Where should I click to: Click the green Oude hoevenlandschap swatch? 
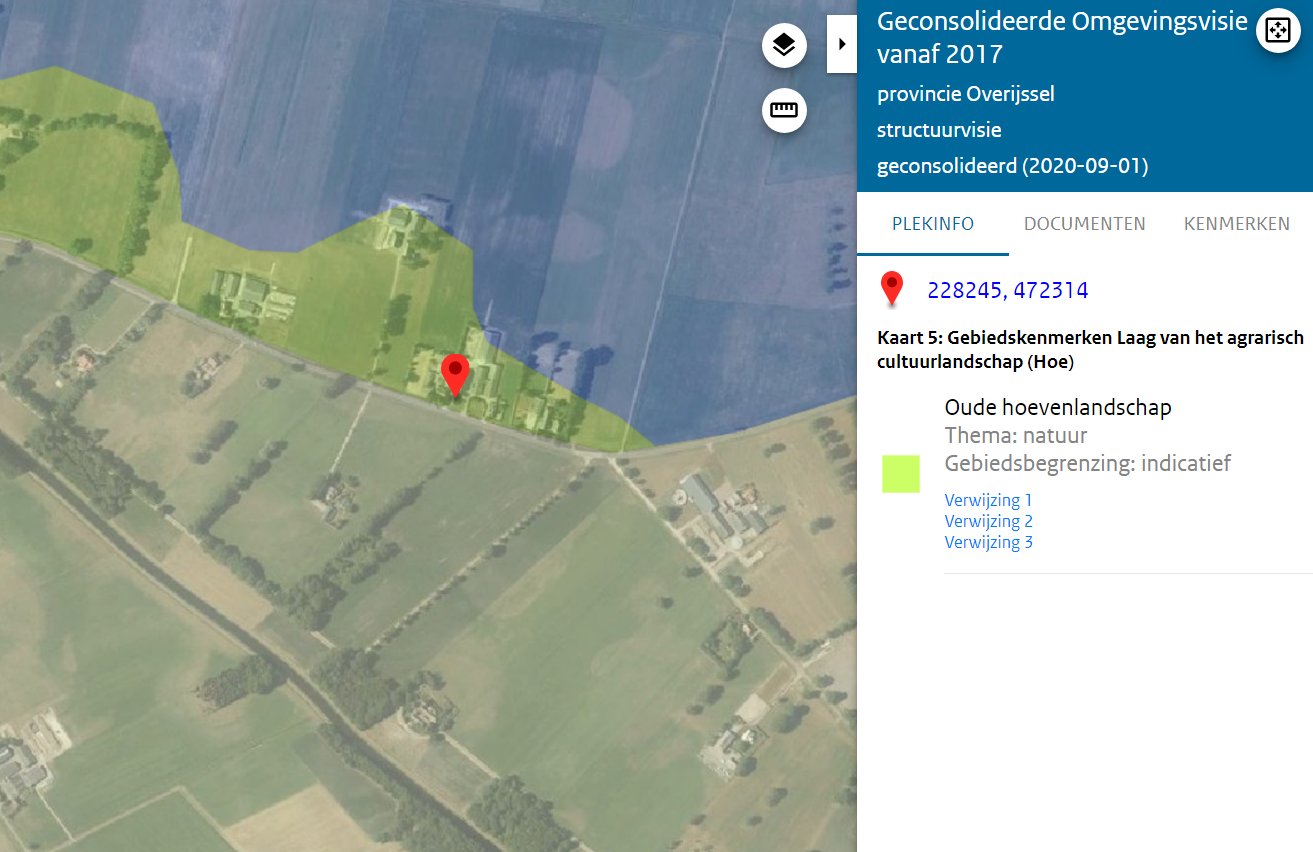click(901, 474)
